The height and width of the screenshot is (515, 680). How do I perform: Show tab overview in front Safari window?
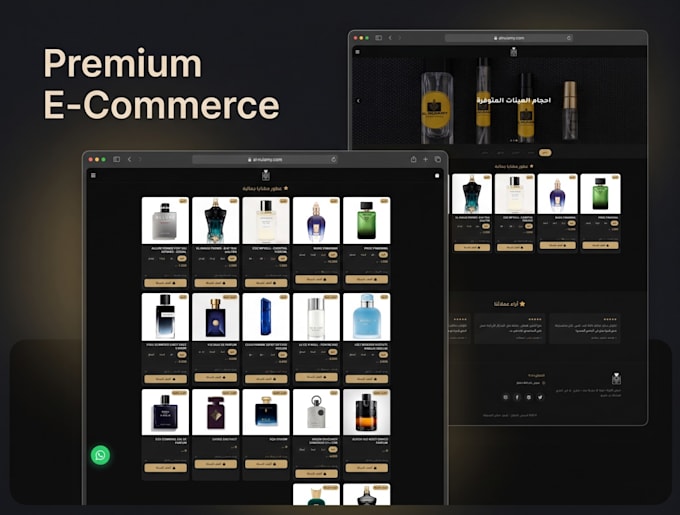point(438,160)
